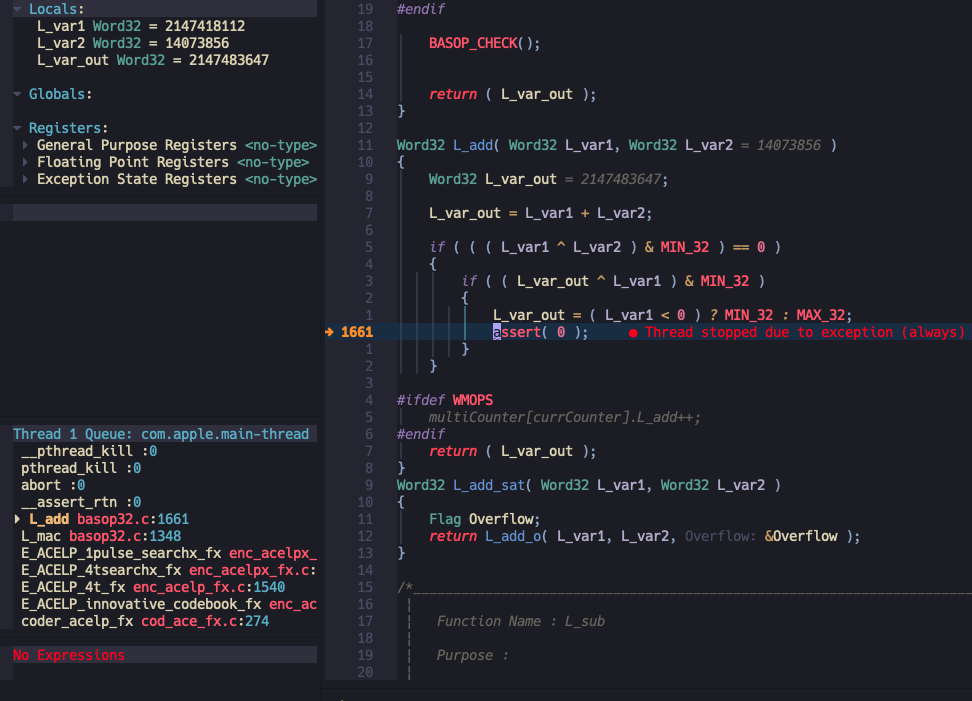
Task: Click the orange current-line arrow at line 1661
Action: (x=331, y=332)
